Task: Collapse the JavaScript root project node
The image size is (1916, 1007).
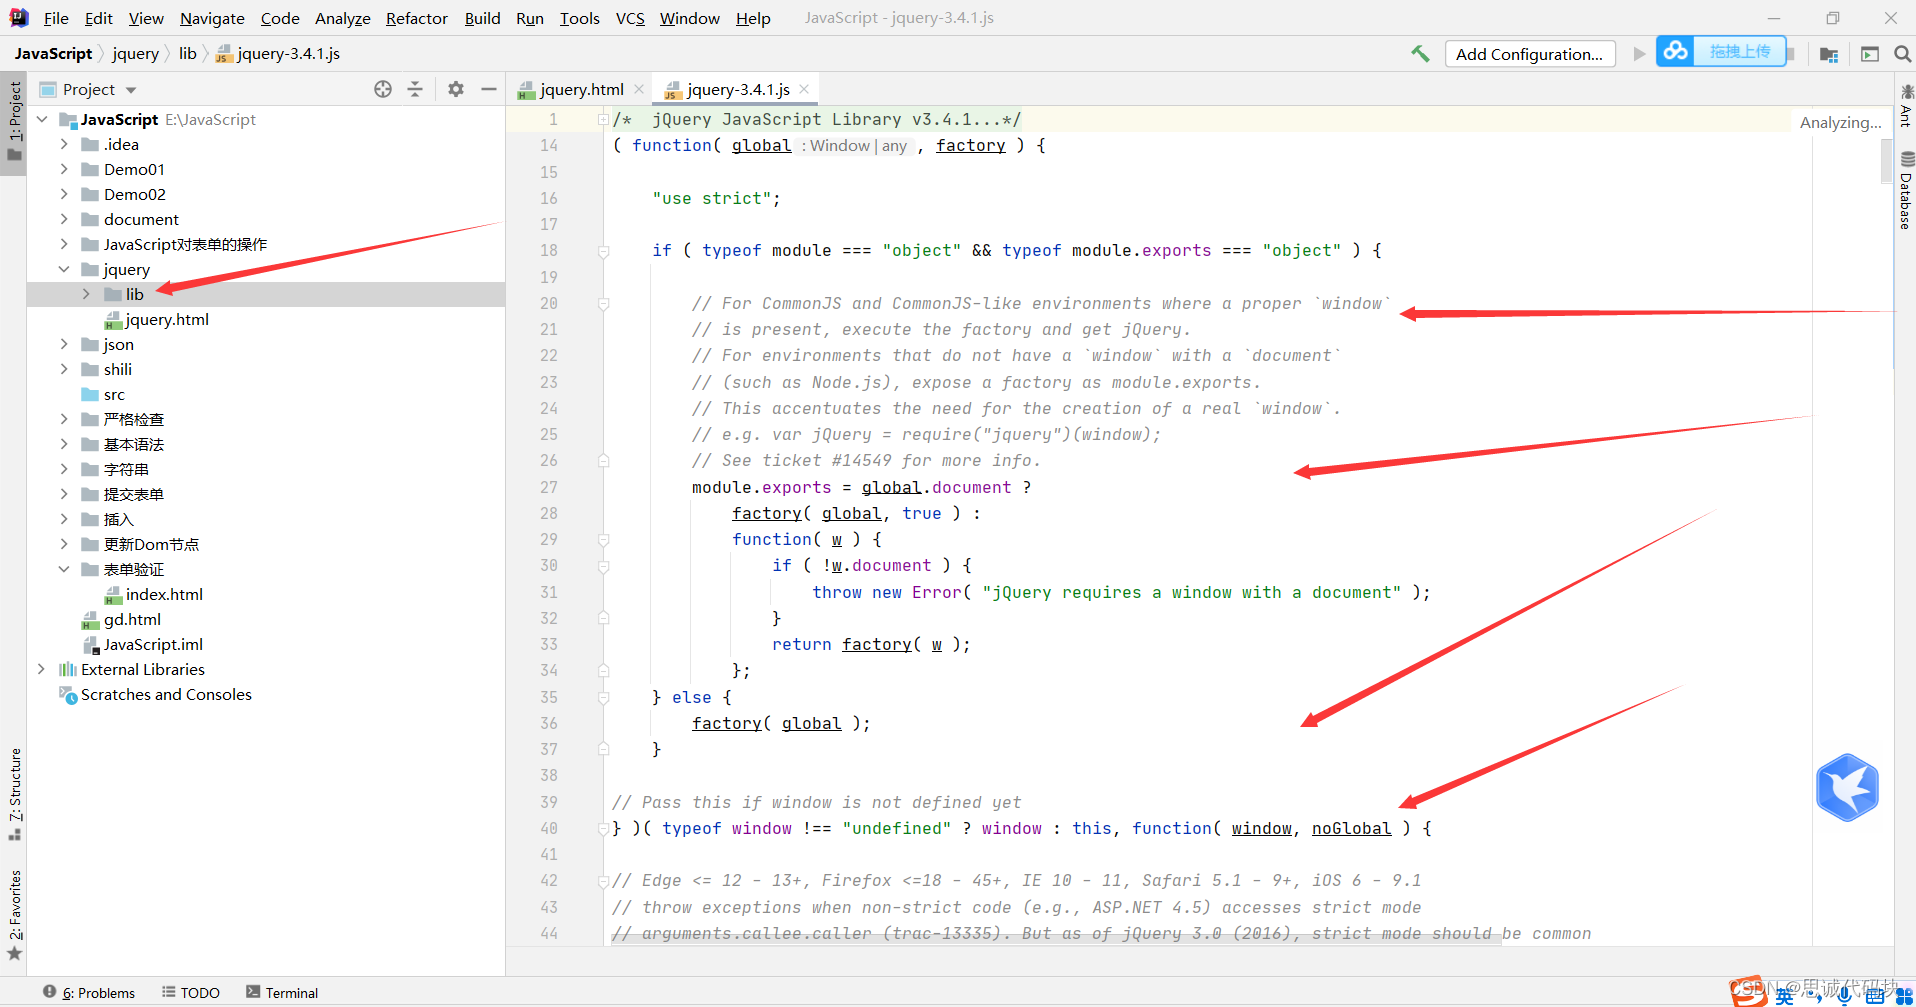Action: [x=42, y=119]
